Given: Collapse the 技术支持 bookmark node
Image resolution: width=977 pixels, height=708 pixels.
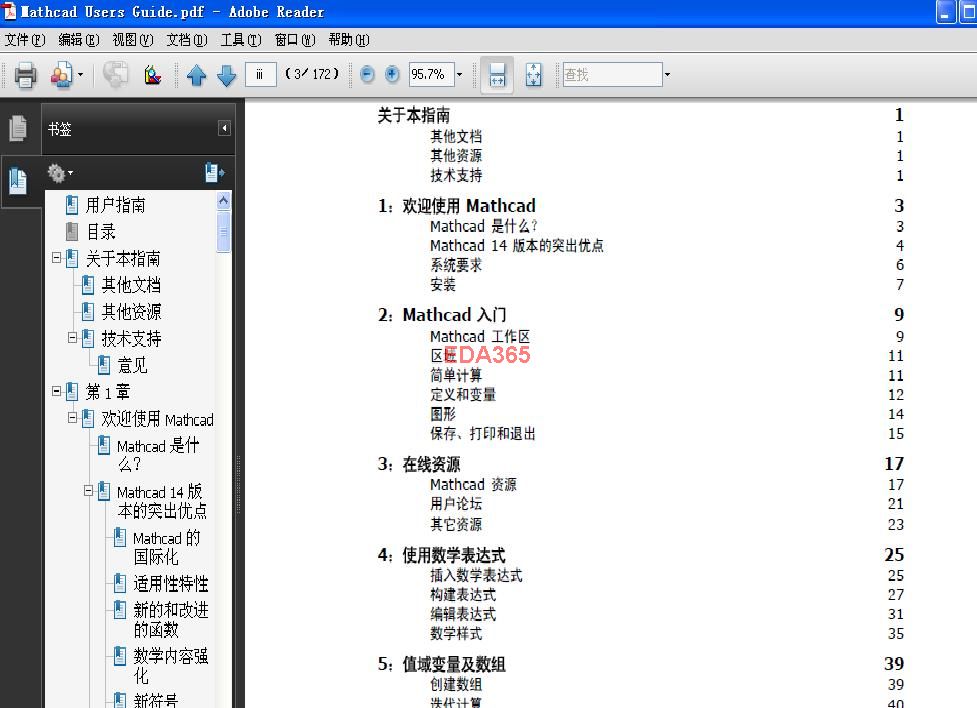Looking at the screenshot, I should click(x=72, y=337).
